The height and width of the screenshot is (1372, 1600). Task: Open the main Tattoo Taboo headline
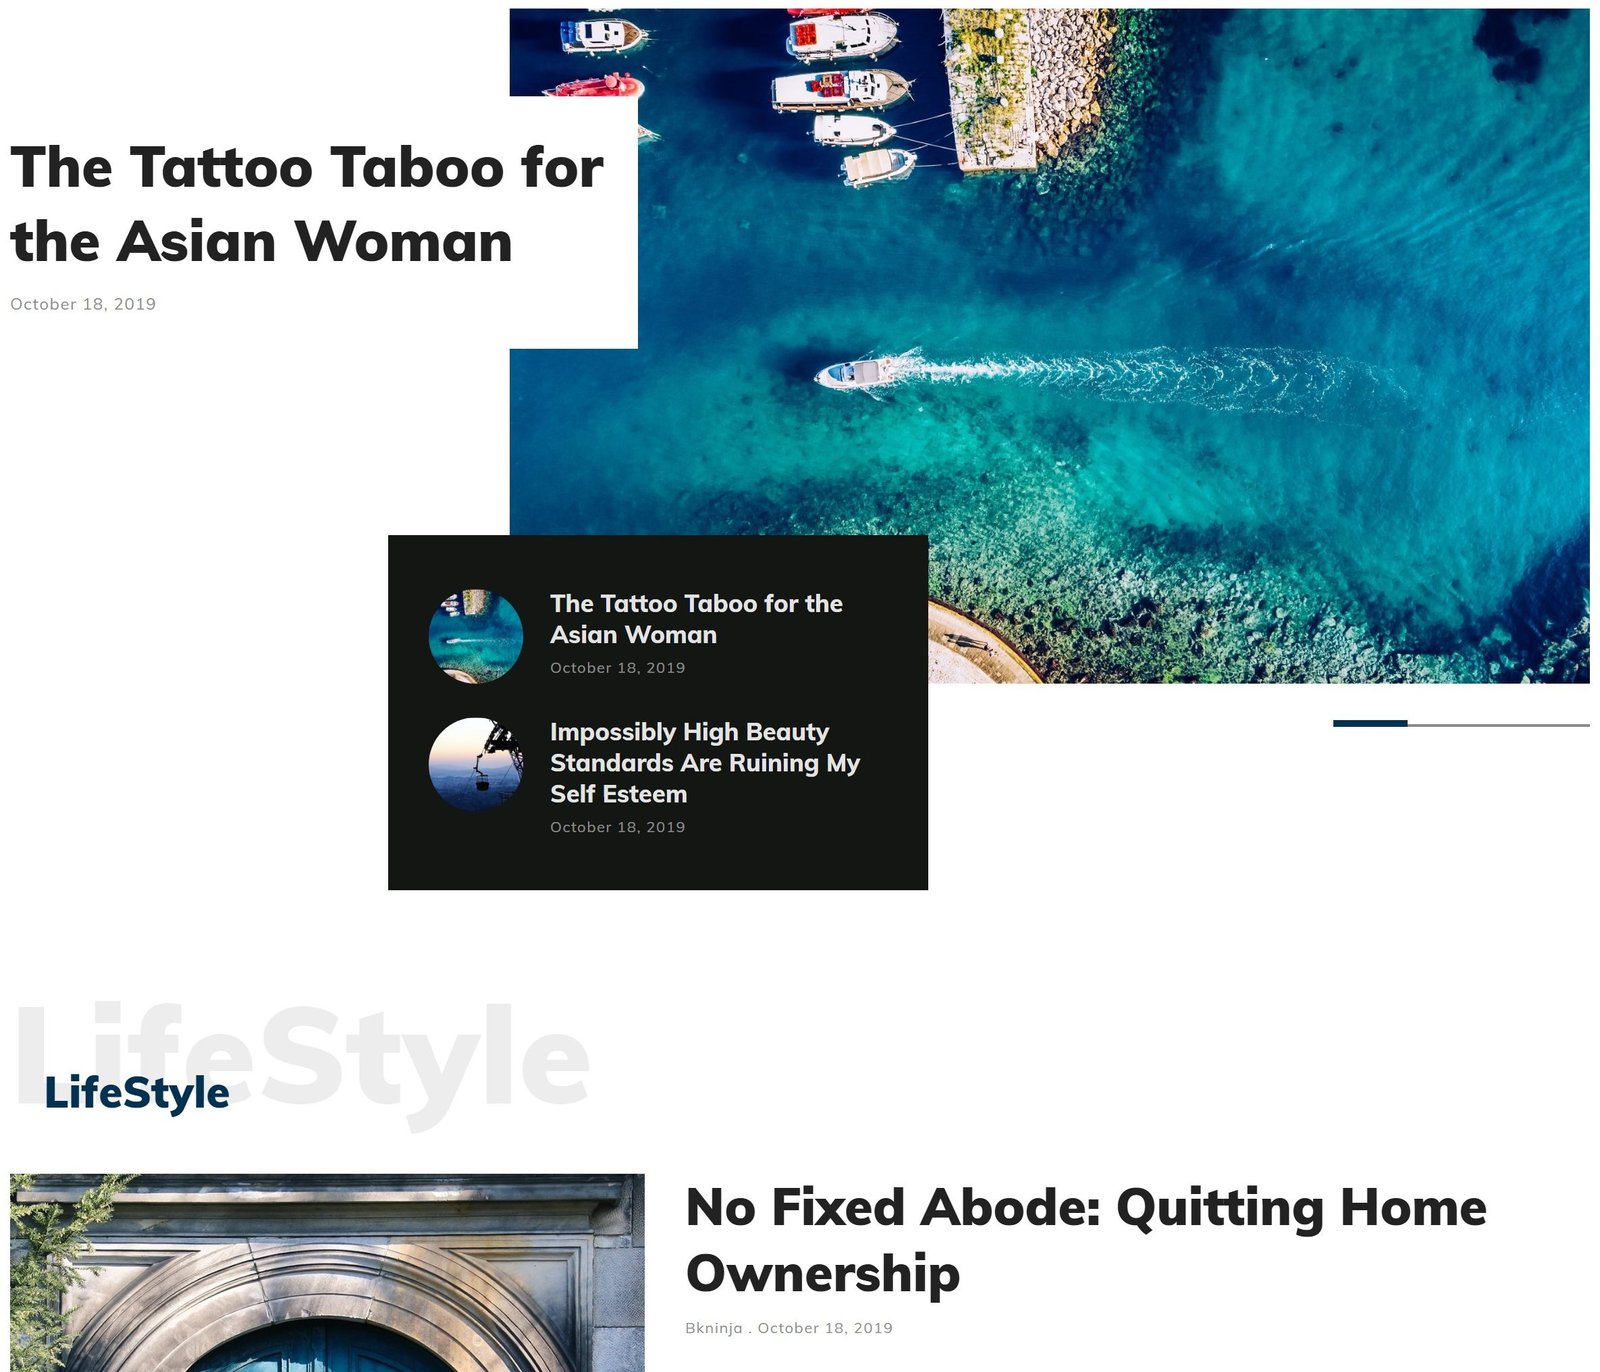coord(307,204)
